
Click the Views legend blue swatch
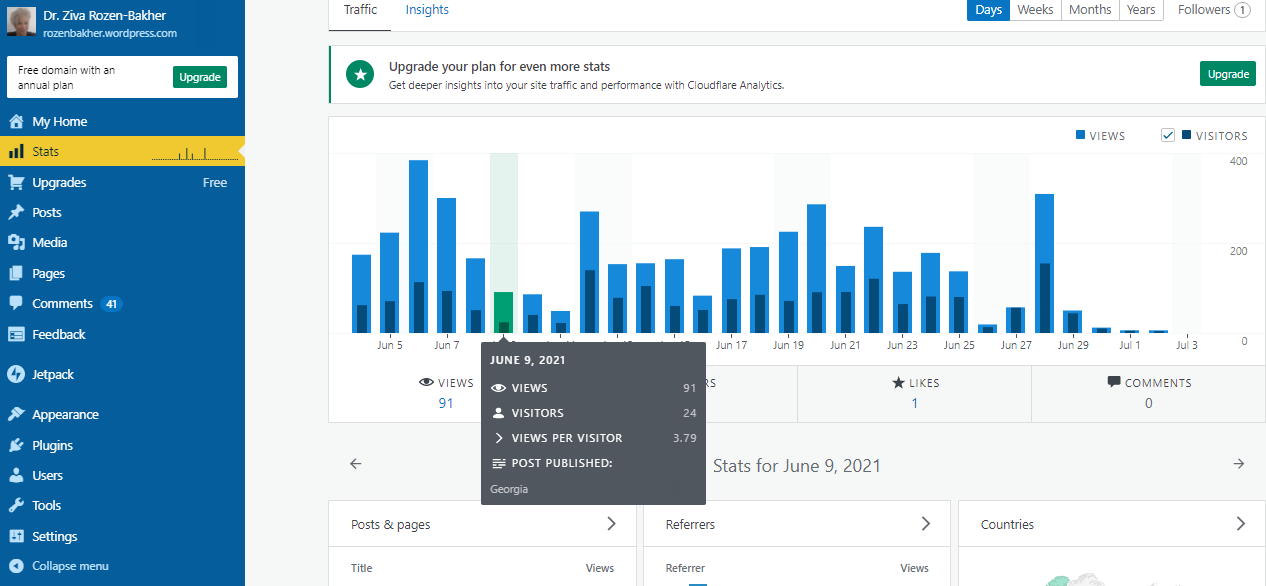[1080, 135]
